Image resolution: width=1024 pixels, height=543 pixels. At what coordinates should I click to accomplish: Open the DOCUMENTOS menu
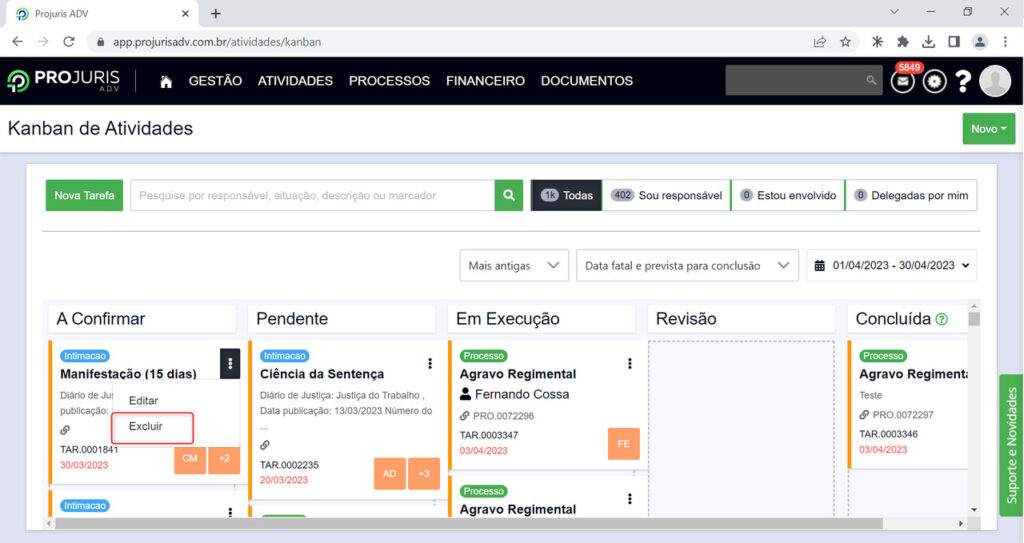coord(586,81)
